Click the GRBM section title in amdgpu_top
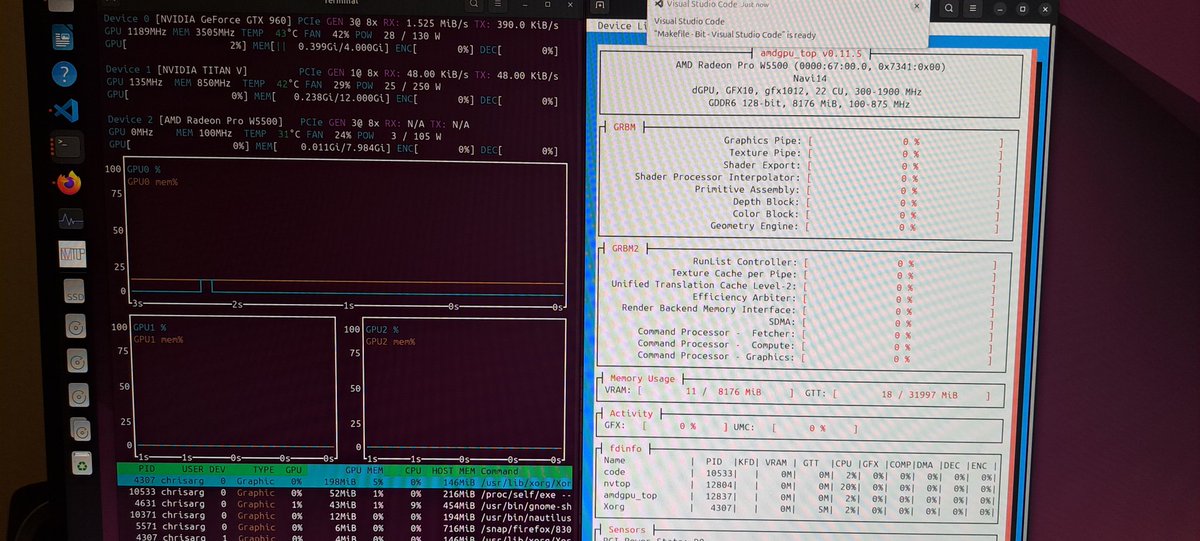Viewport: 1200px width, 541px height. (624, 128)
